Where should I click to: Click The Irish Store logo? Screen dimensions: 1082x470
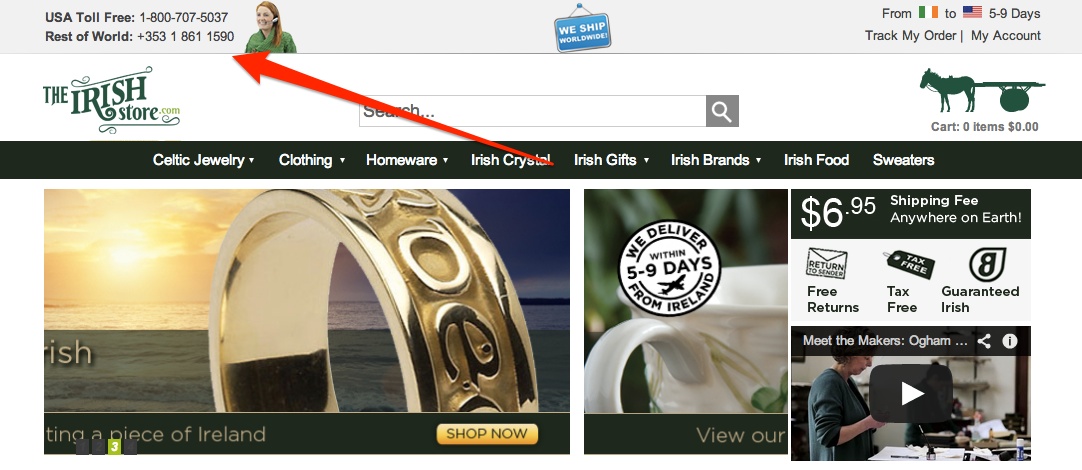[111, 100]
